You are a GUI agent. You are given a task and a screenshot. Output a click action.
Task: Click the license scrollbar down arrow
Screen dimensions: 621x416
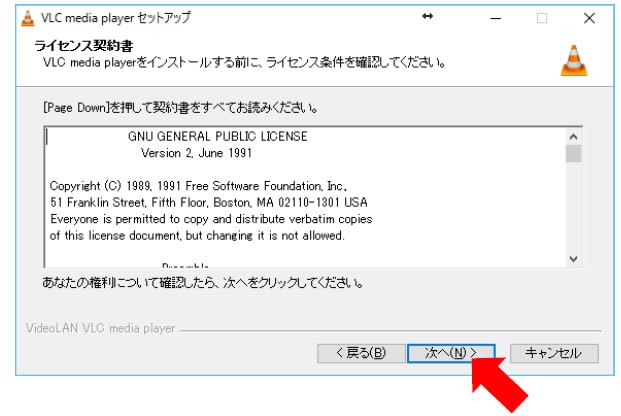[573, 259]
